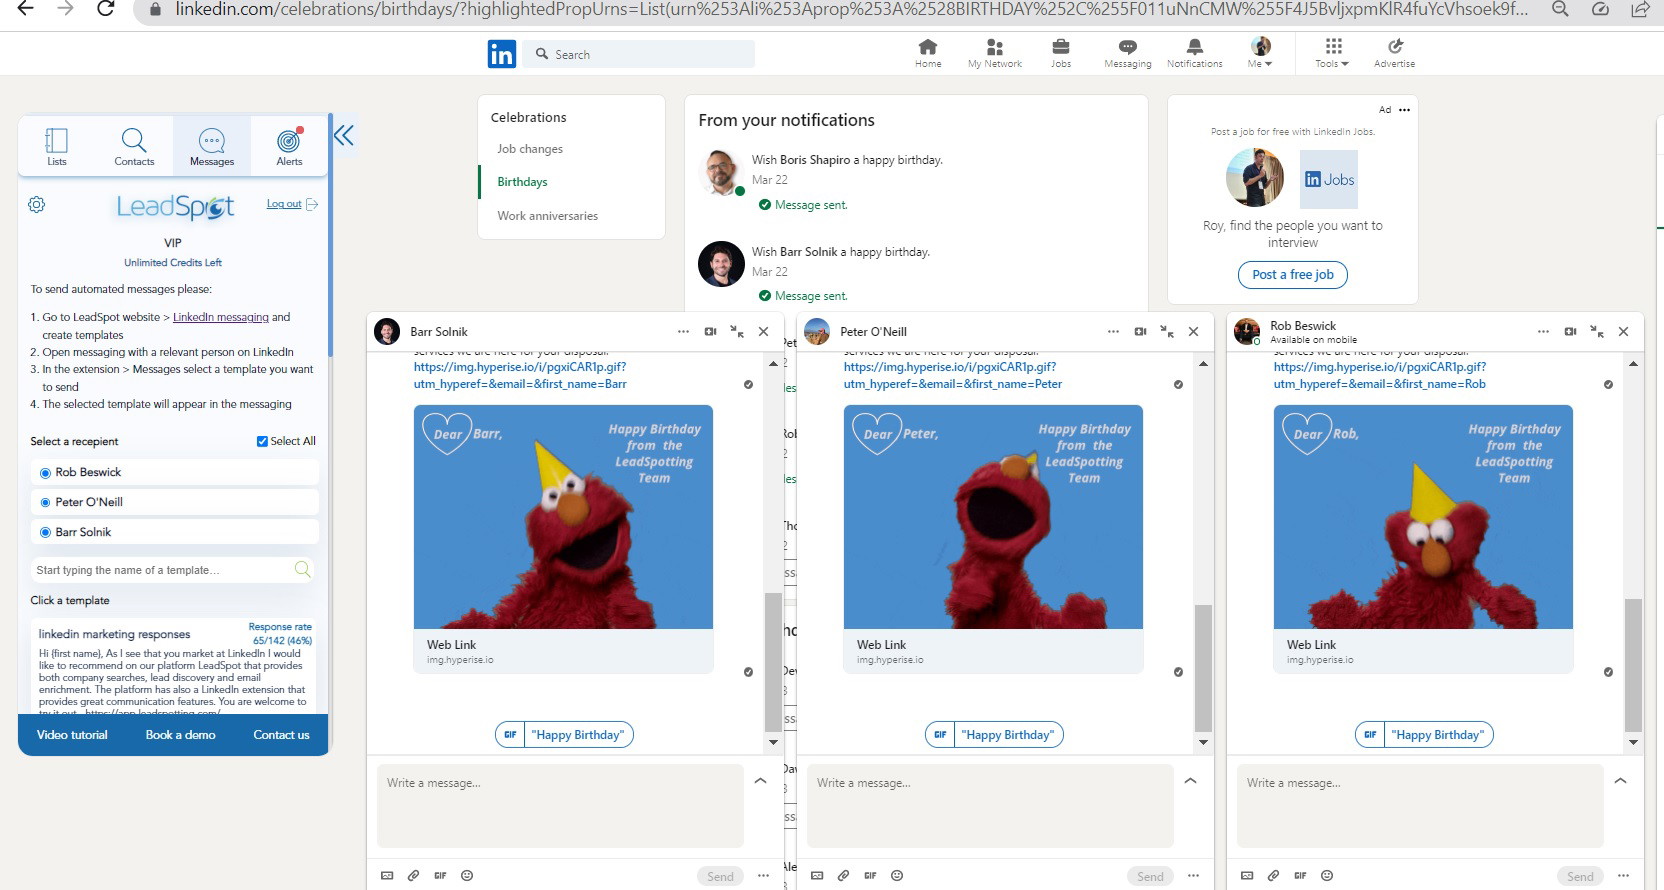Select Rob Beswick recipient radio
The height and width of the screenshot is (890, 1664).
click(45, 472)
